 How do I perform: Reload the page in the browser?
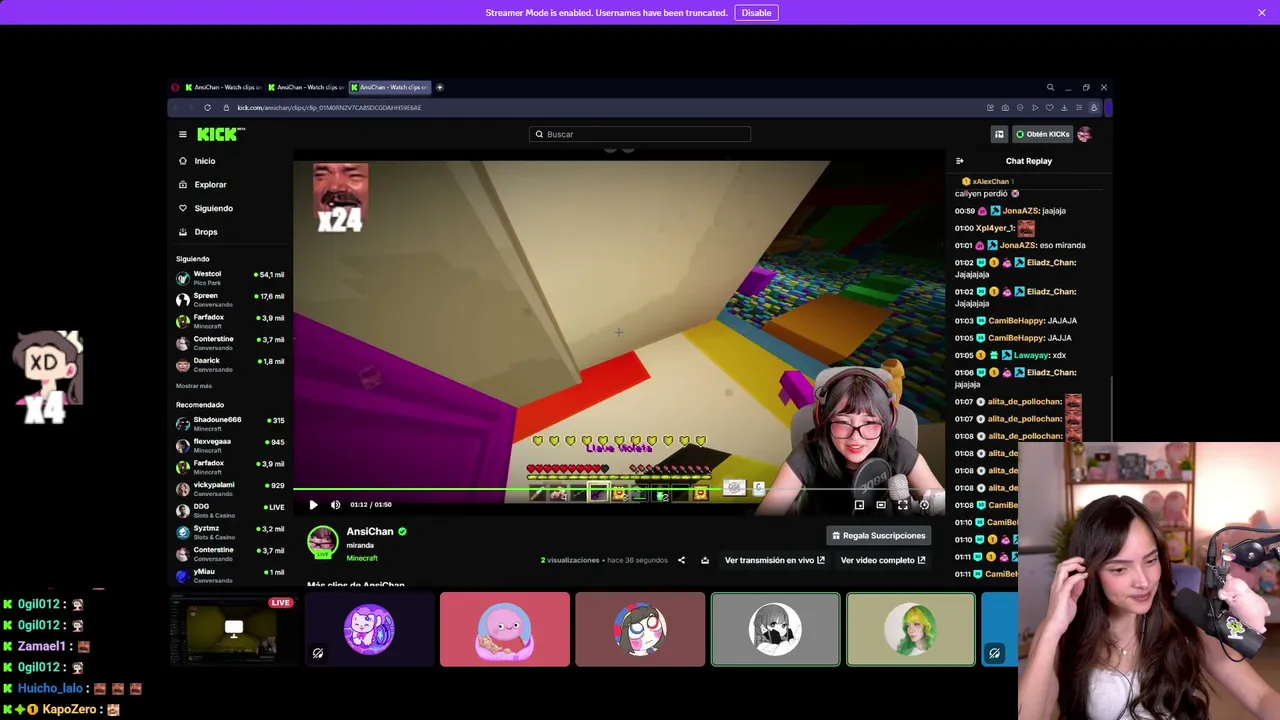pyautogui.click(x=208, y=108)
